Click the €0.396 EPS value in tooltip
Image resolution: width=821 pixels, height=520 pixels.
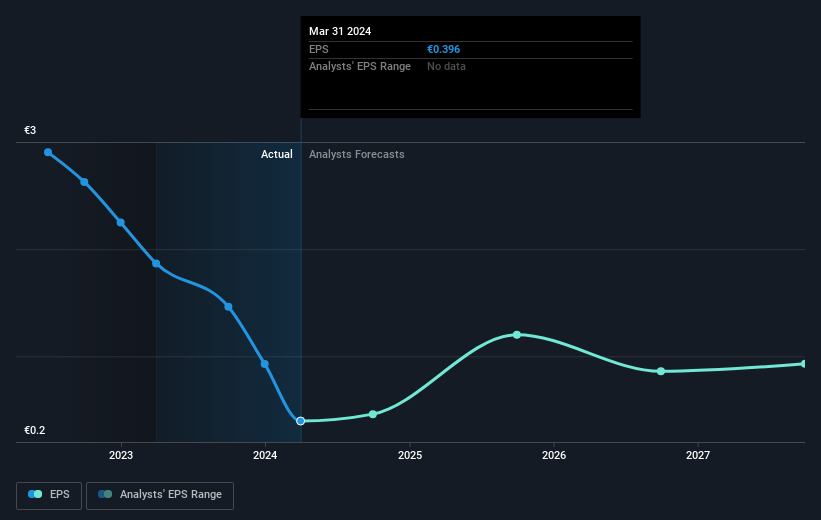tap(443, 49)
